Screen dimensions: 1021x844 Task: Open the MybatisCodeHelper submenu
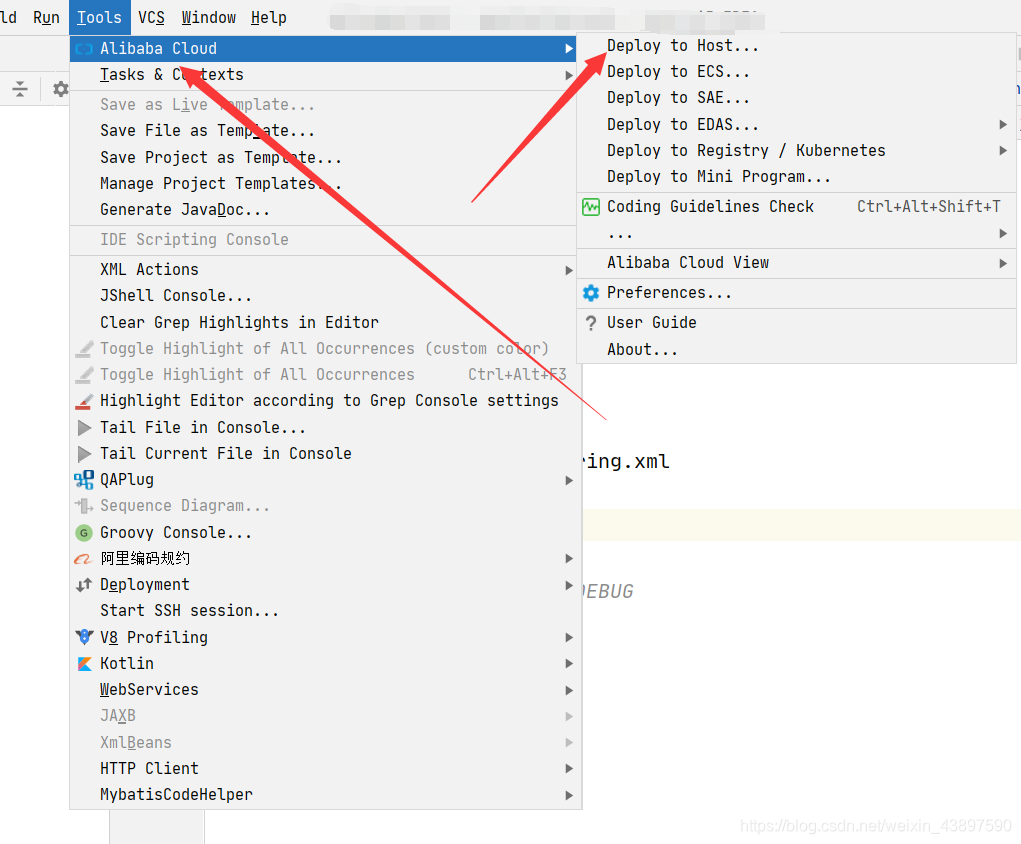click(325, 795)
